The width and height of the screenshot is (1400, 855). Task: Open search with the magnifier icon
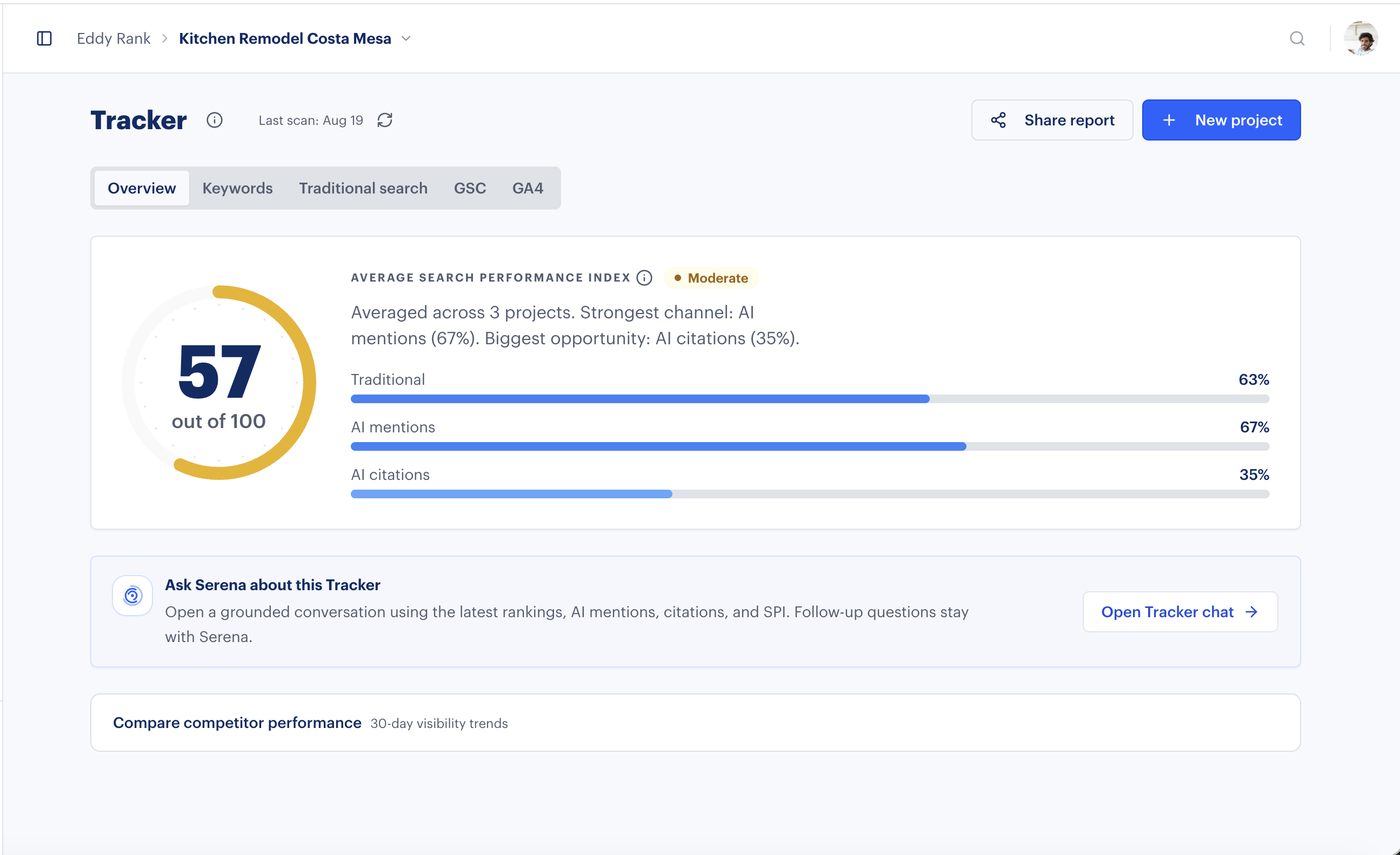click(1297, 38)
